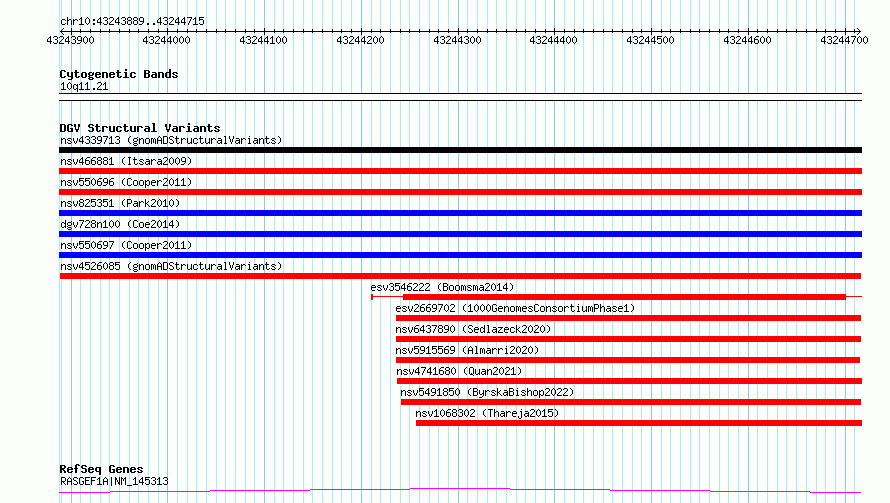Click the red nsv1068302 variant bar
Viewport: 890px width, 503px height.
pyautogui.click(x=639, y=423)
